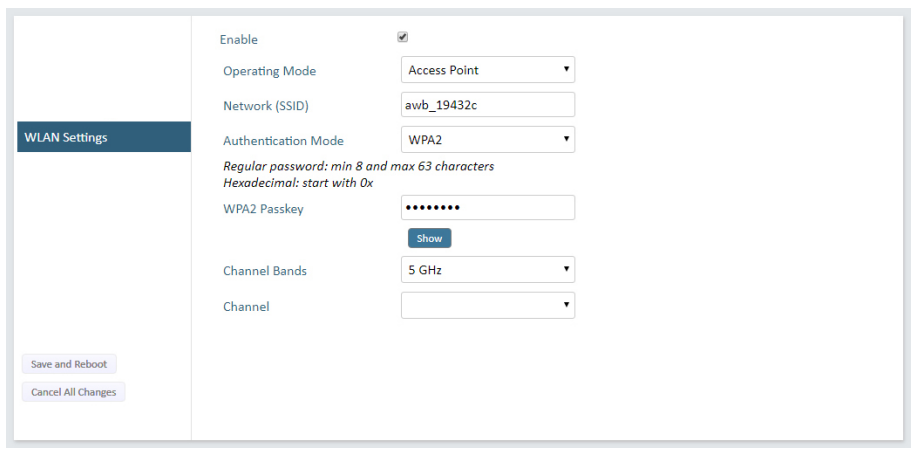918x451 pixels.
Task: Click the regular password length hint text
Action: click(x=358, y=166)
